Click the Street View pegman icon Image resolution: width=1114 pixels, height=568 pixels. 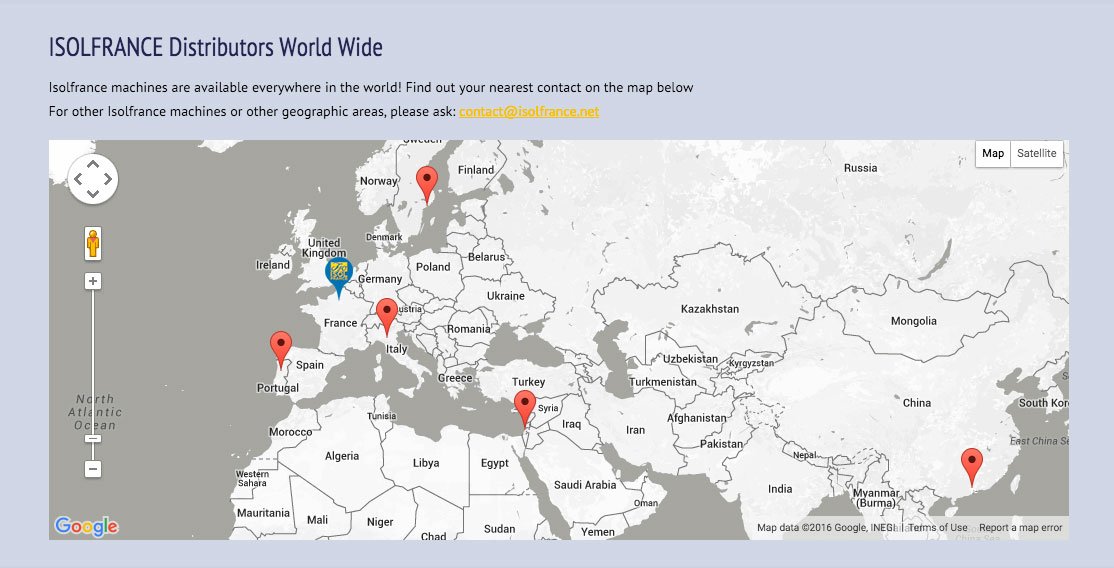pos(93,243)
